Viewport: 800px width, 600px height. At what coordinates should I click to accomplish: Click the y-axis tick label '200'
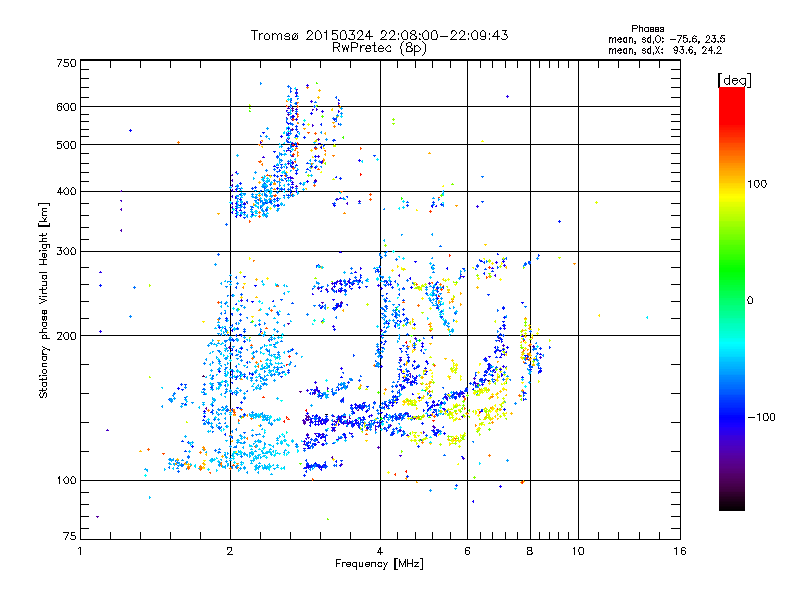pyautogui.click(x=67, y=336)
